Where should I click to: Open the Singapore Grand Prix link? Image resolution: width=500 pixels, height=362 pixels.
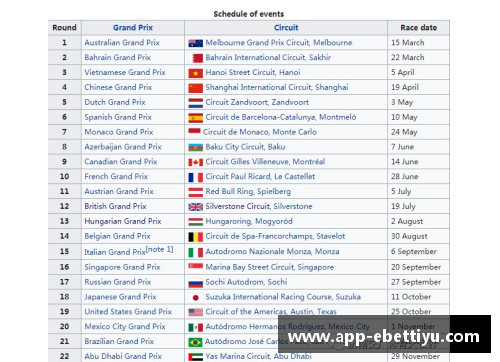[122, 267]
